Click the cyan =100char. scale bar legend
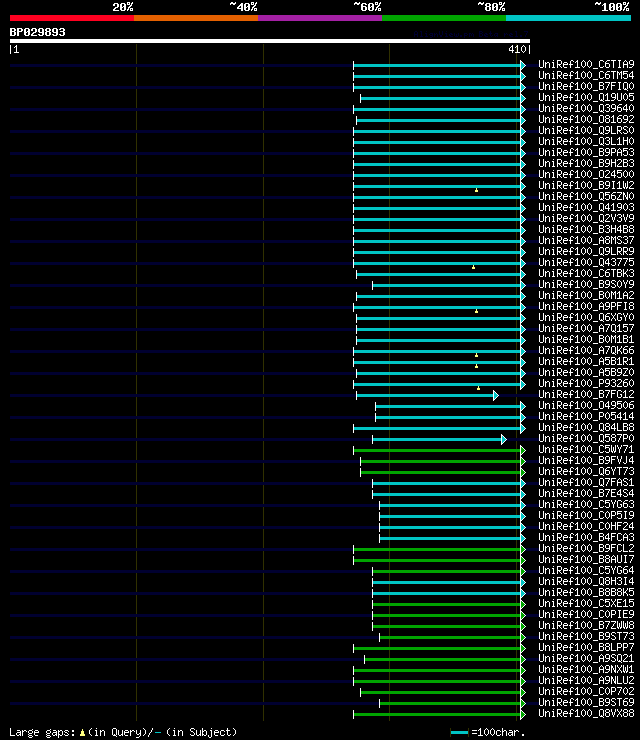Viewport: 640px width, 740px height. pos(459,732)
